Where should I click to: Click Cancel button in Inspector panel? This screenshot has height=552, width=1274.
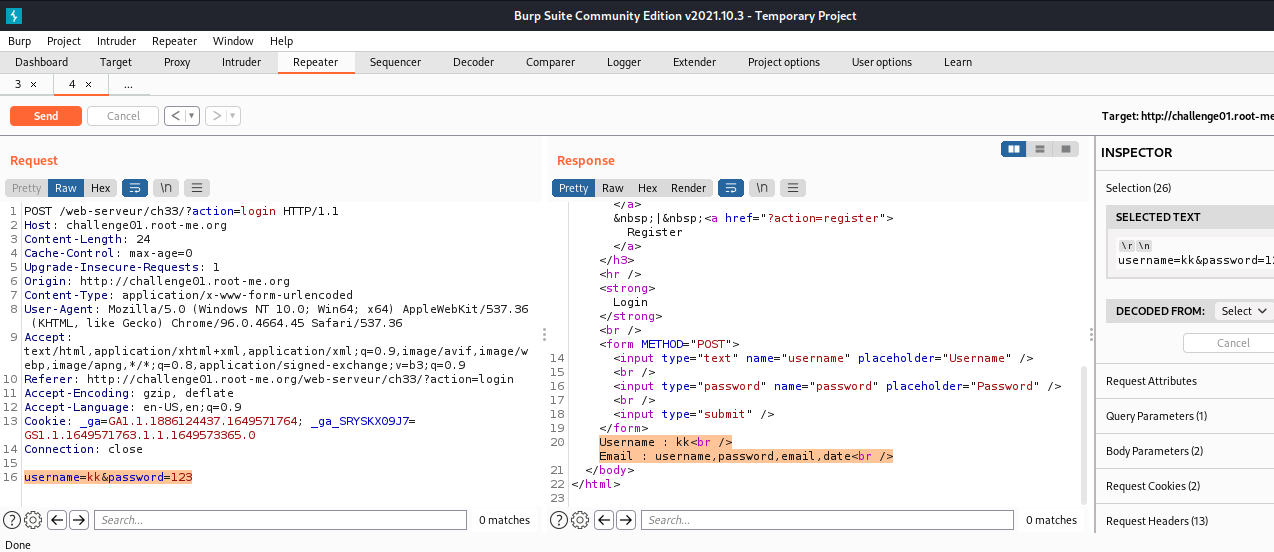click(1233, 343)
